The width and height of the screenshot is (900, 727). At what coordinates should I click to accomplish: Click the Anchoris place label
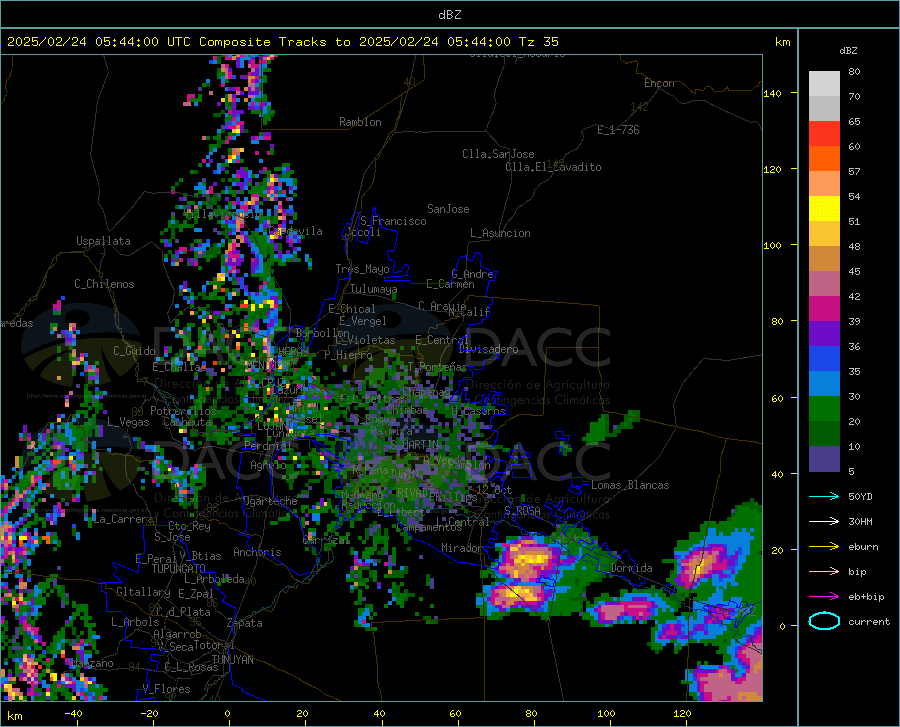point(257,552)
